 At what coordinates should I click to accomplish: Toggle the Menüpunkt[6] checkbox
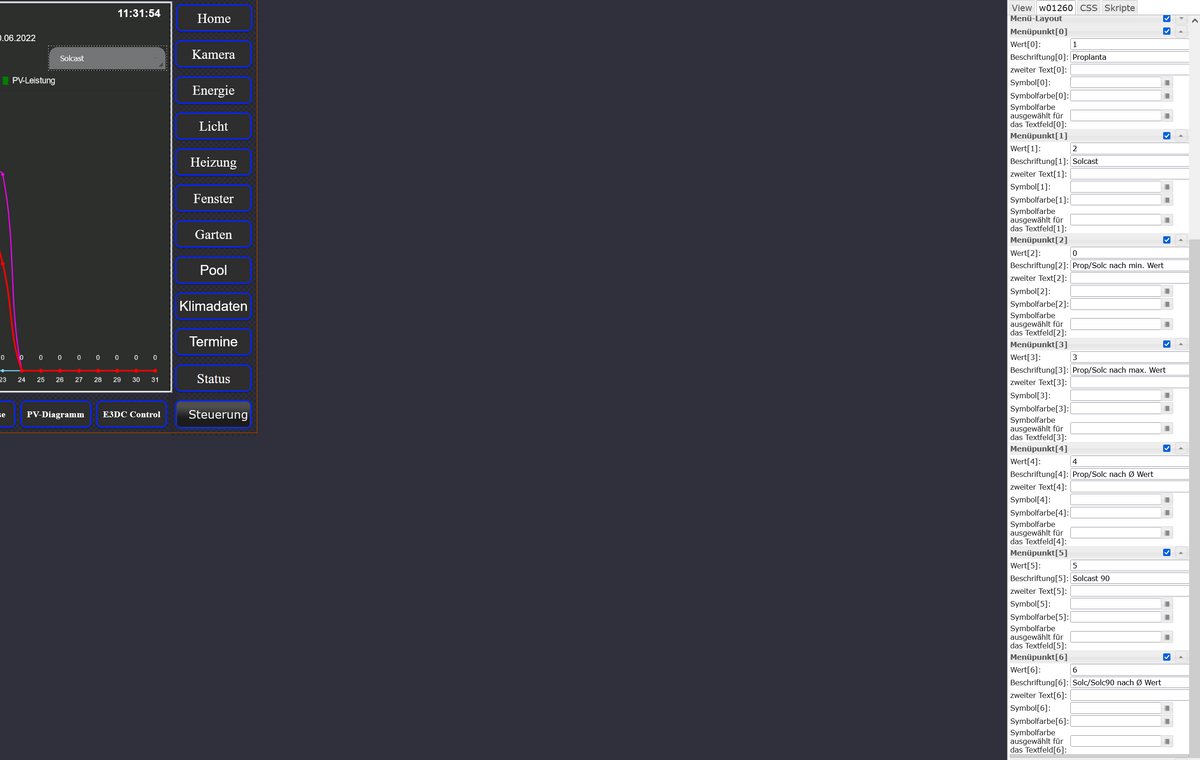(x=1167, y=657)
